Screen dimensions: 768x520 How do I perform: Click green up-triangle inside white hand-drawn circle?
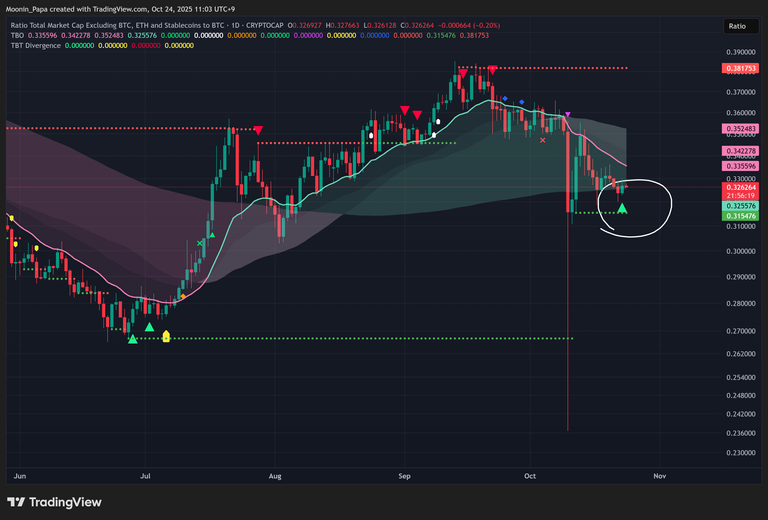(623, 208)
